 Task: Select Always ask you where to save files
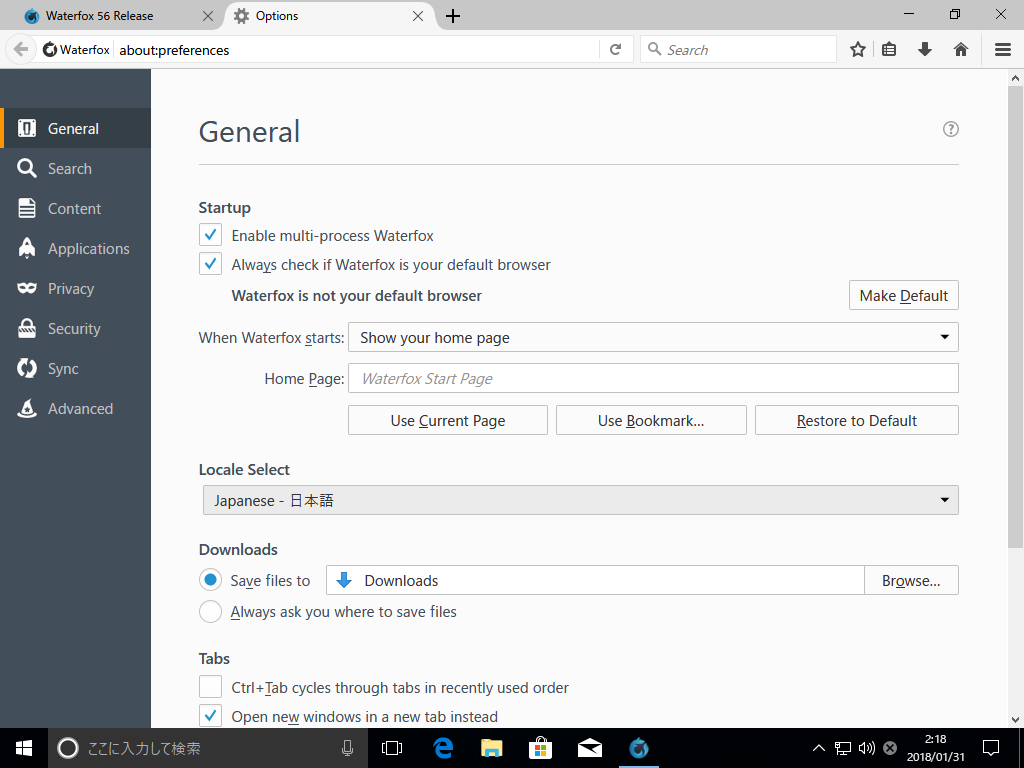coord(210,611)
